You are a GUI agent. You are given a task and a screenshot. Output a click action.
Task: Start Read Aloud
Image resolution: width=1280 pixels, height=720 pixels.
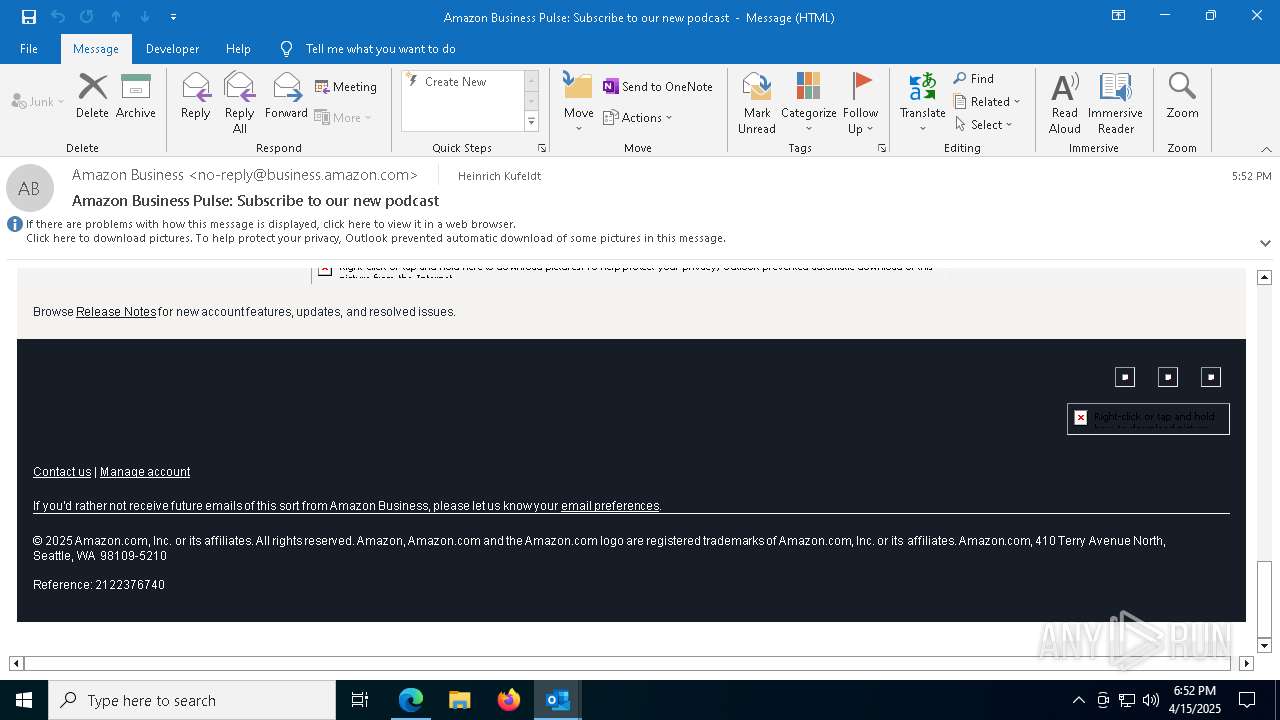tap(1065, 103)
